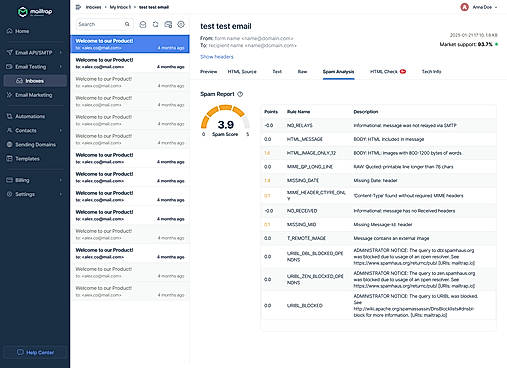
Task: Open Home via its house icon
Action: click(9, 31)
